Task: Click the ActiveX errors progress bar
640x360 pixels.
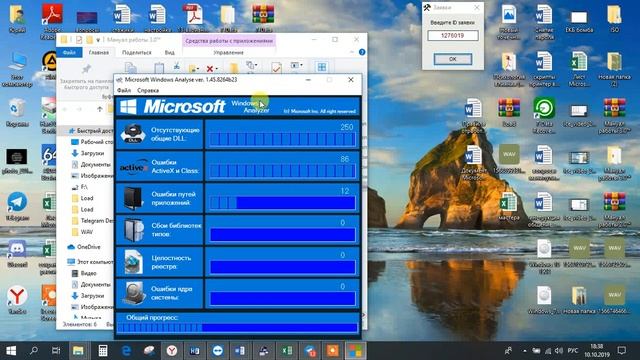Action: (x=282, y=171)
